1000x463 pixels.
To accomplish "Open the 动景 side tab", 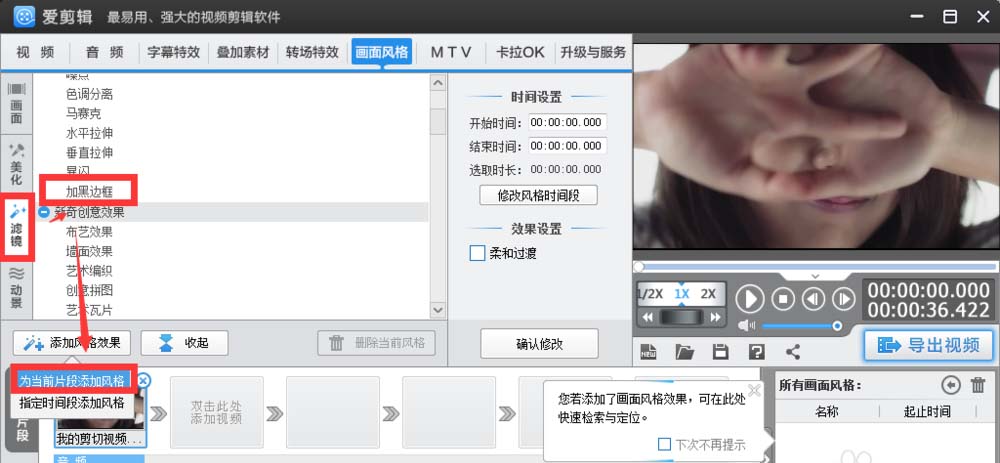I will 17,287.
